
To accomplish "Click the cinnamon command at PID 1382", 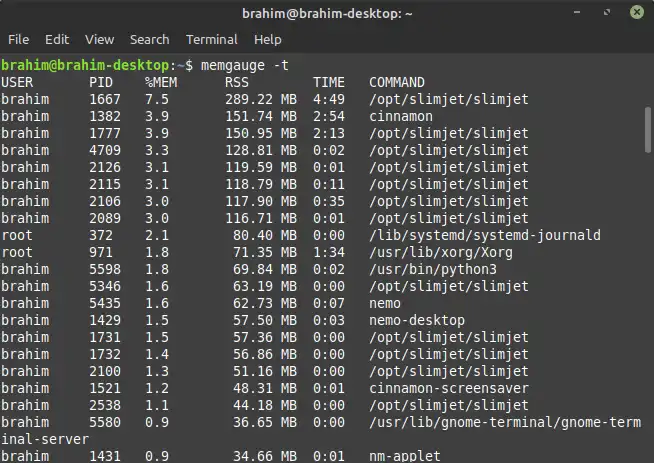I will 401,116.
